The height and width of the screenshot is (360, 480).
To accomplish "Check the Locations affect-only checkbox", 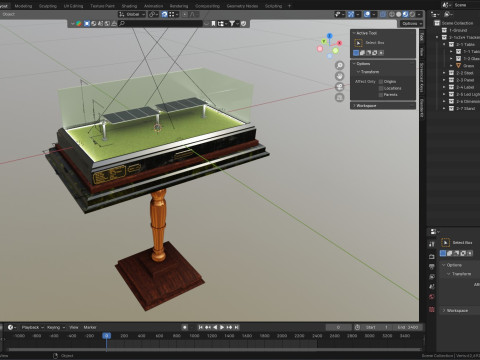I will [381, 88].
